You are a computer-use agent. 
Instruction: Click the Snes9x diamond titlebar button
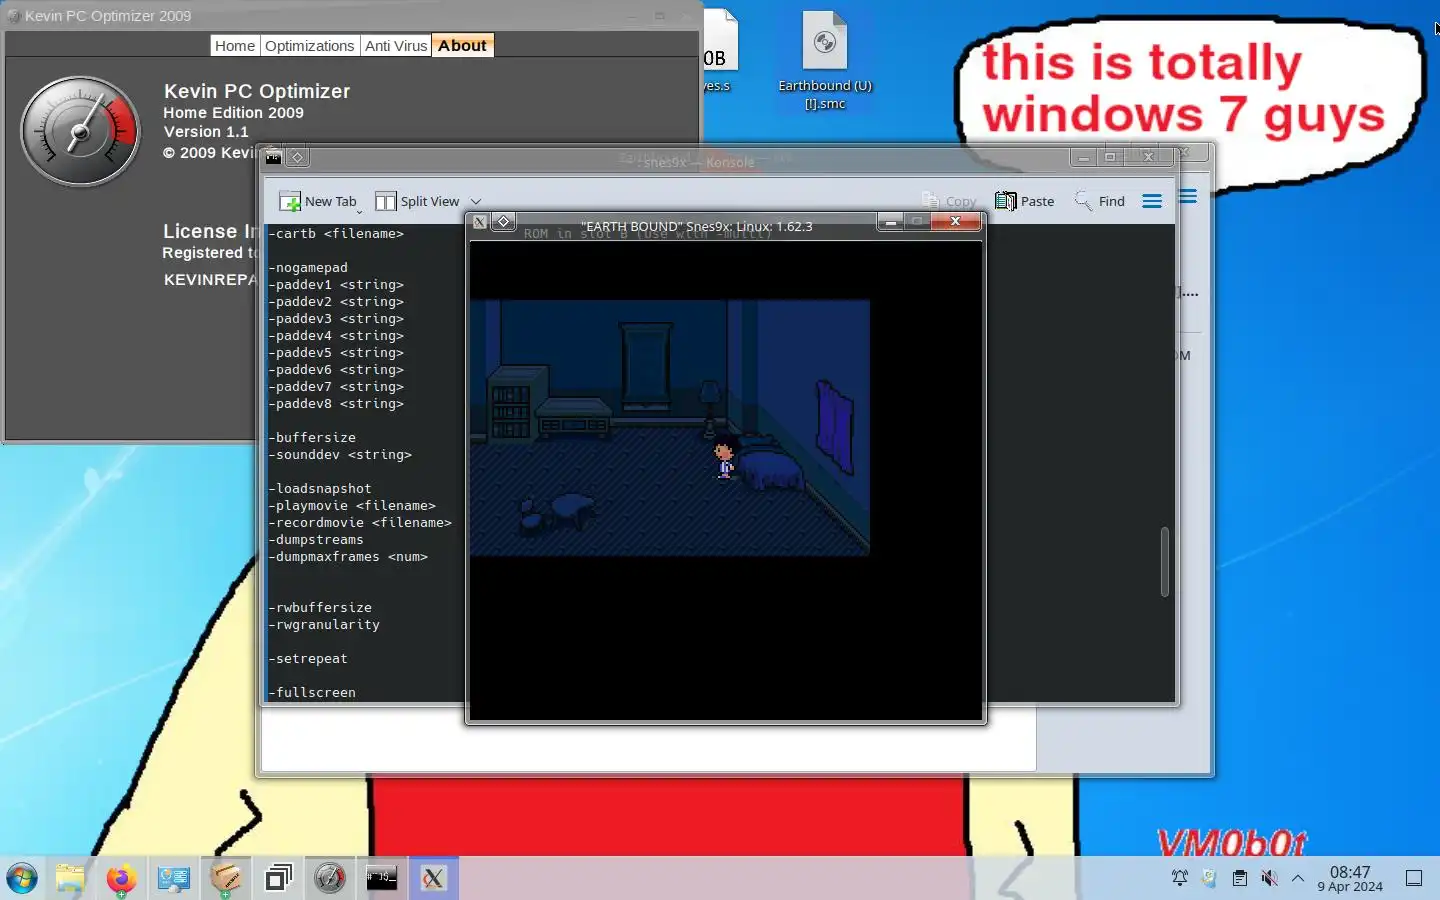pyautogui.click(x=504, y=221)
